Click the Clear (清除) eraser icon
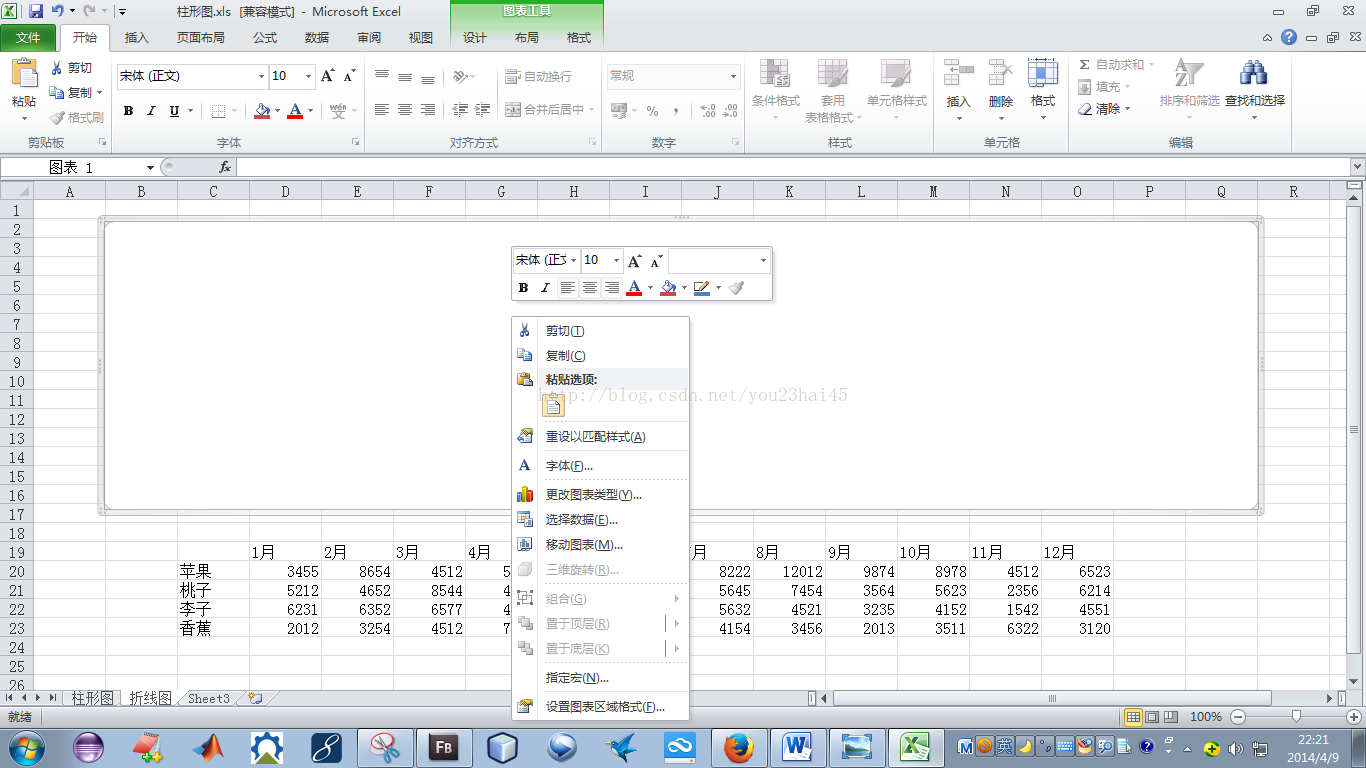 coord(1086,109)
